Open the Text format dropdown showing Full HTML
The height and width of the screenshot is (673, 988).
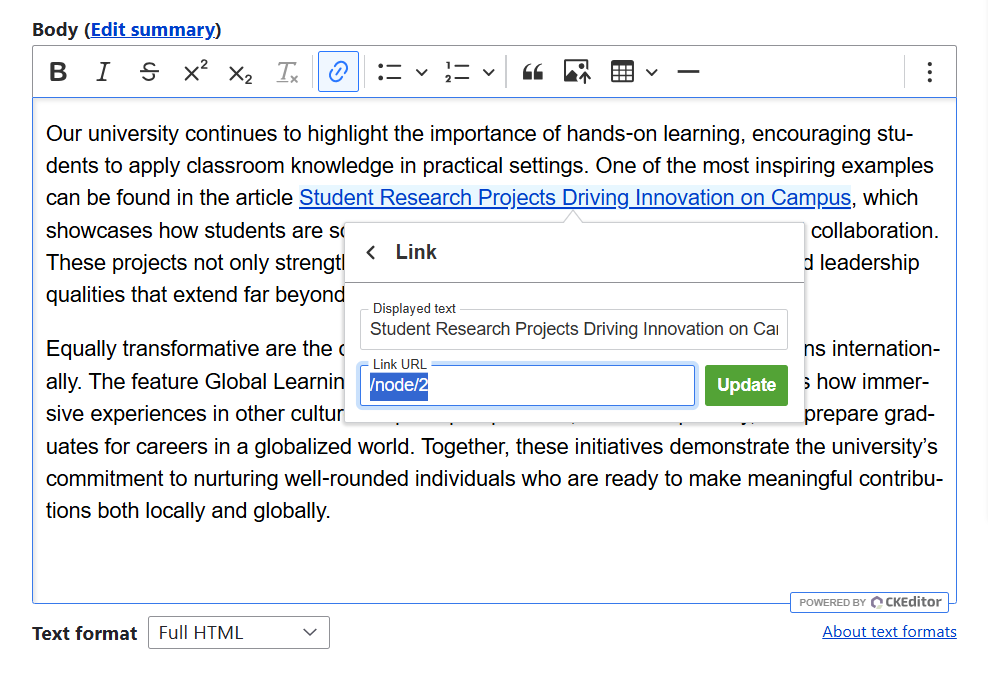pyautogui.click(x=238, y=632)
